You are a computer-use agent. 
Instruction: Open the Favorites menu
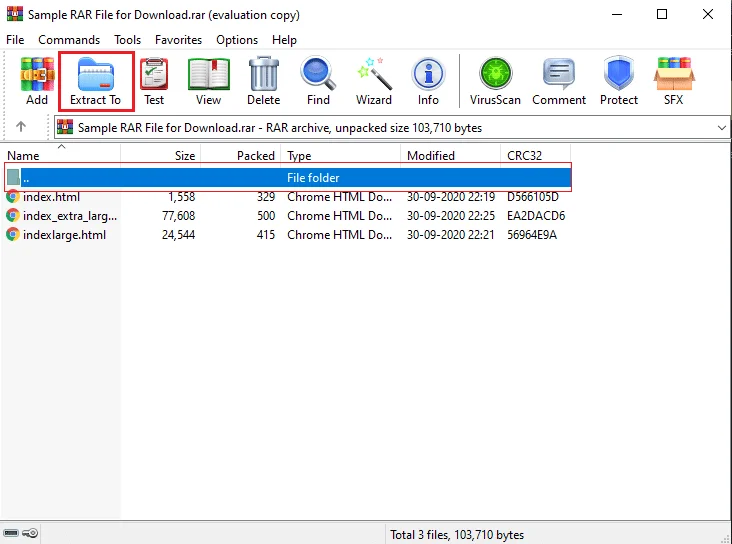pos(178,40)
